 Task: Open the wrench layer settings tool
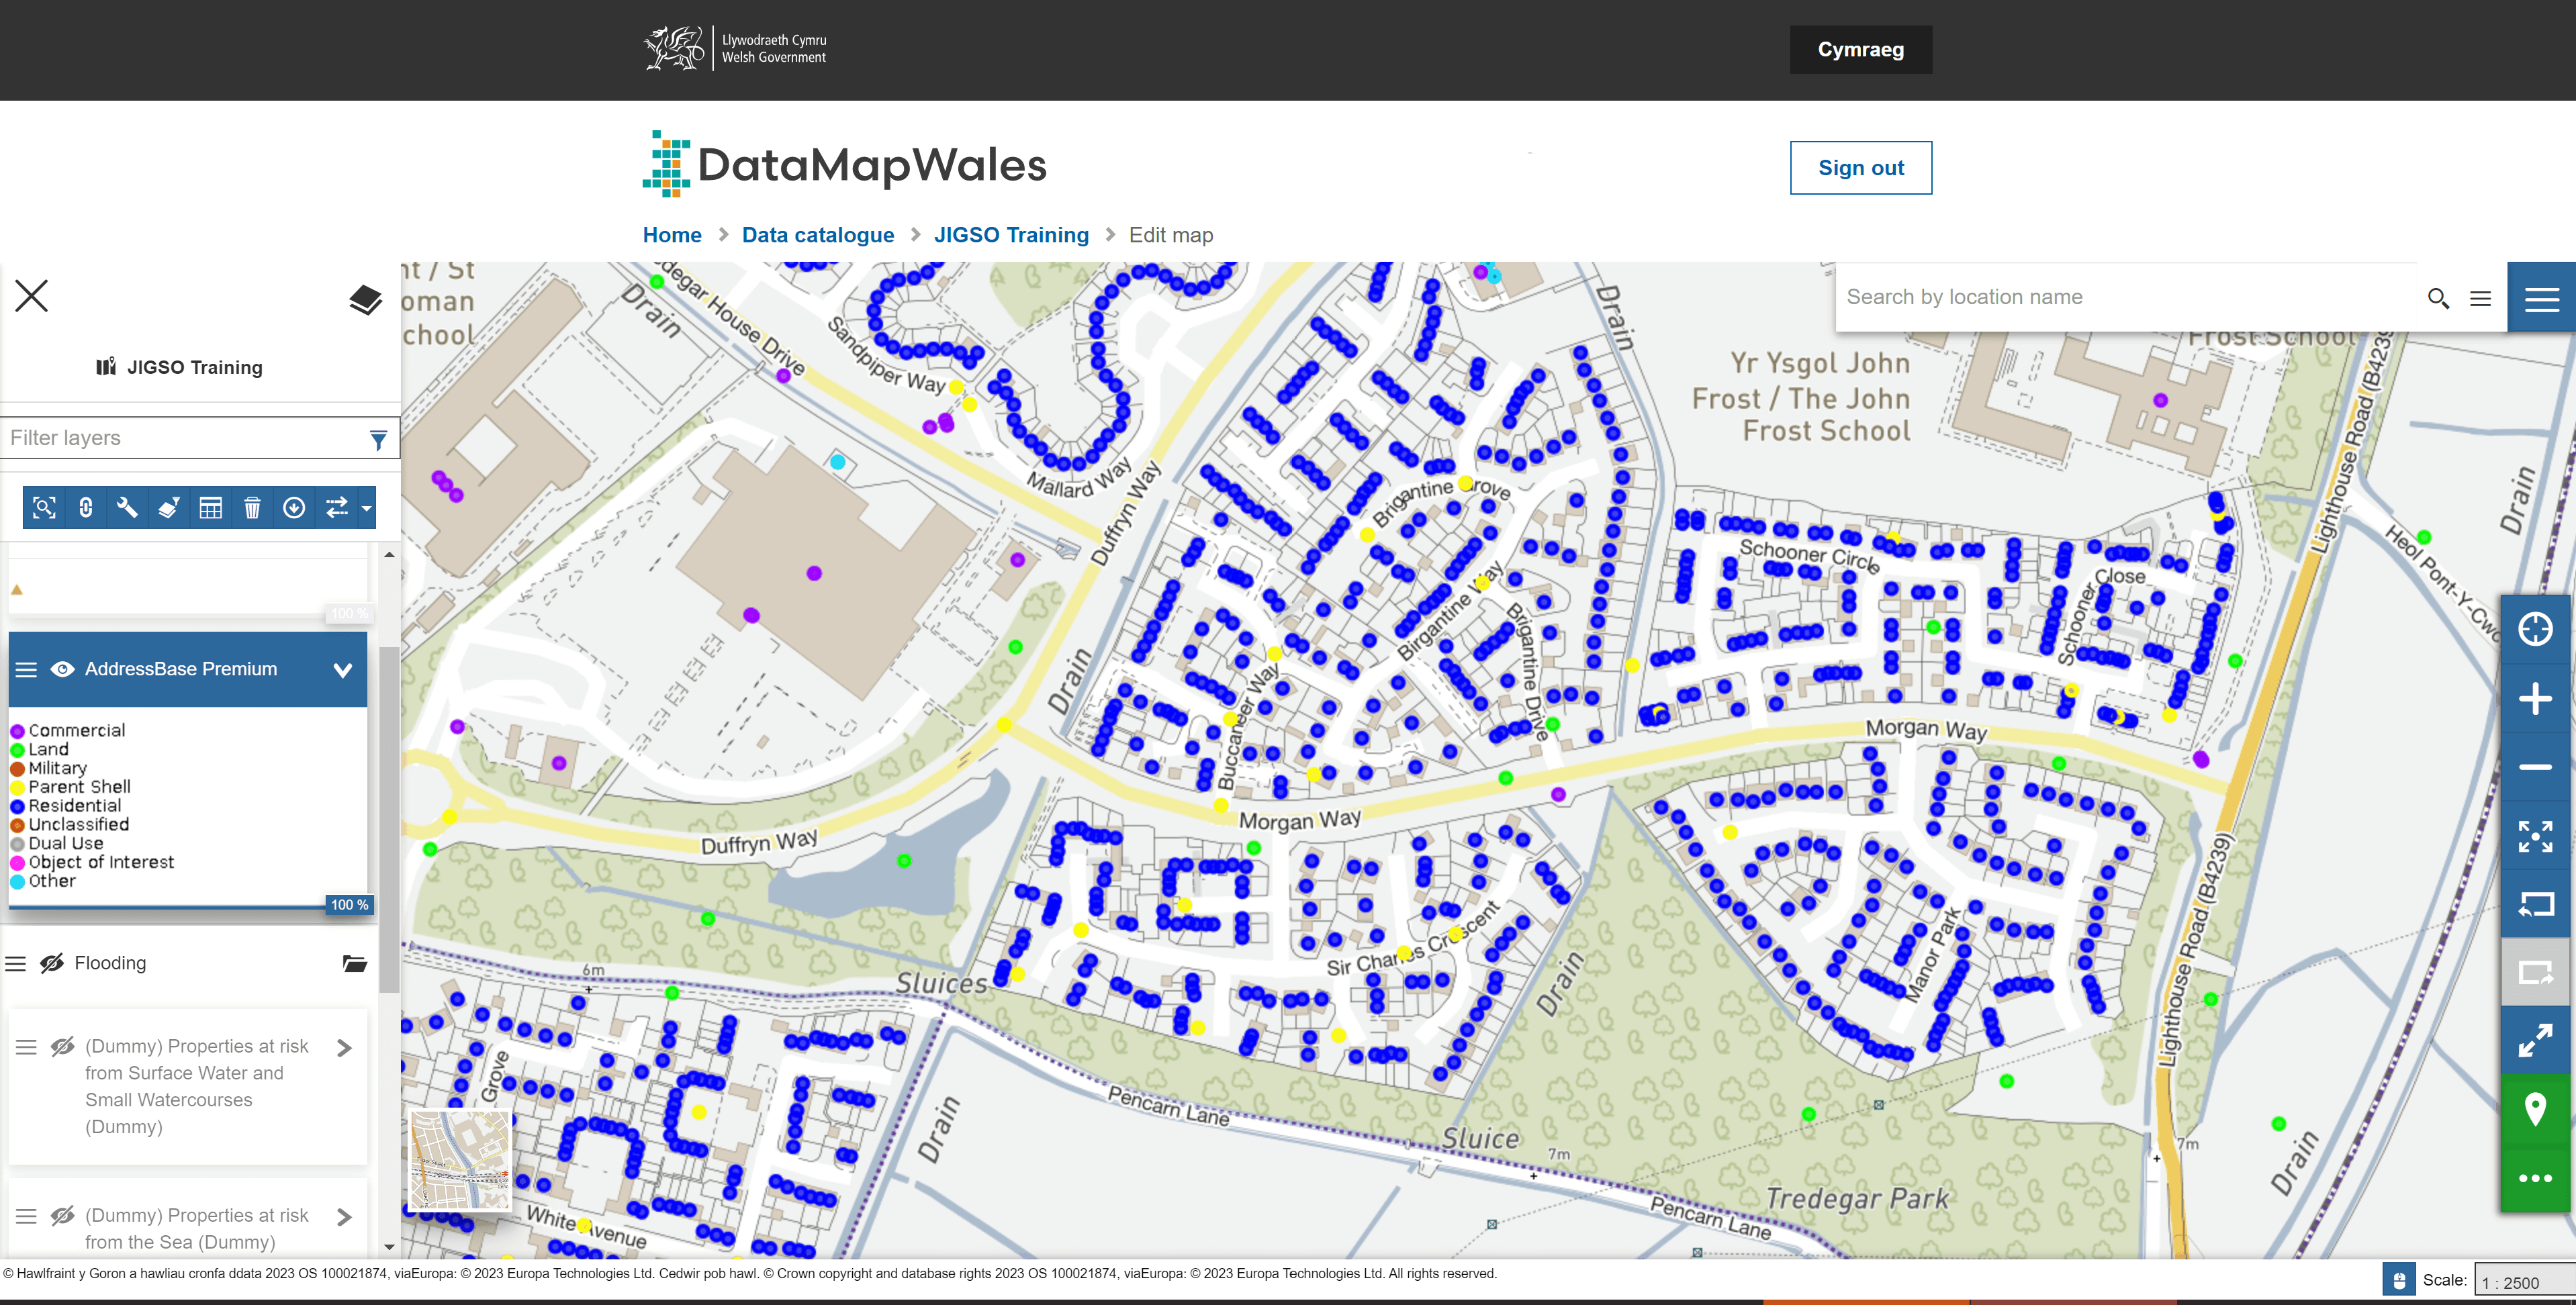(x=127, y=508)
